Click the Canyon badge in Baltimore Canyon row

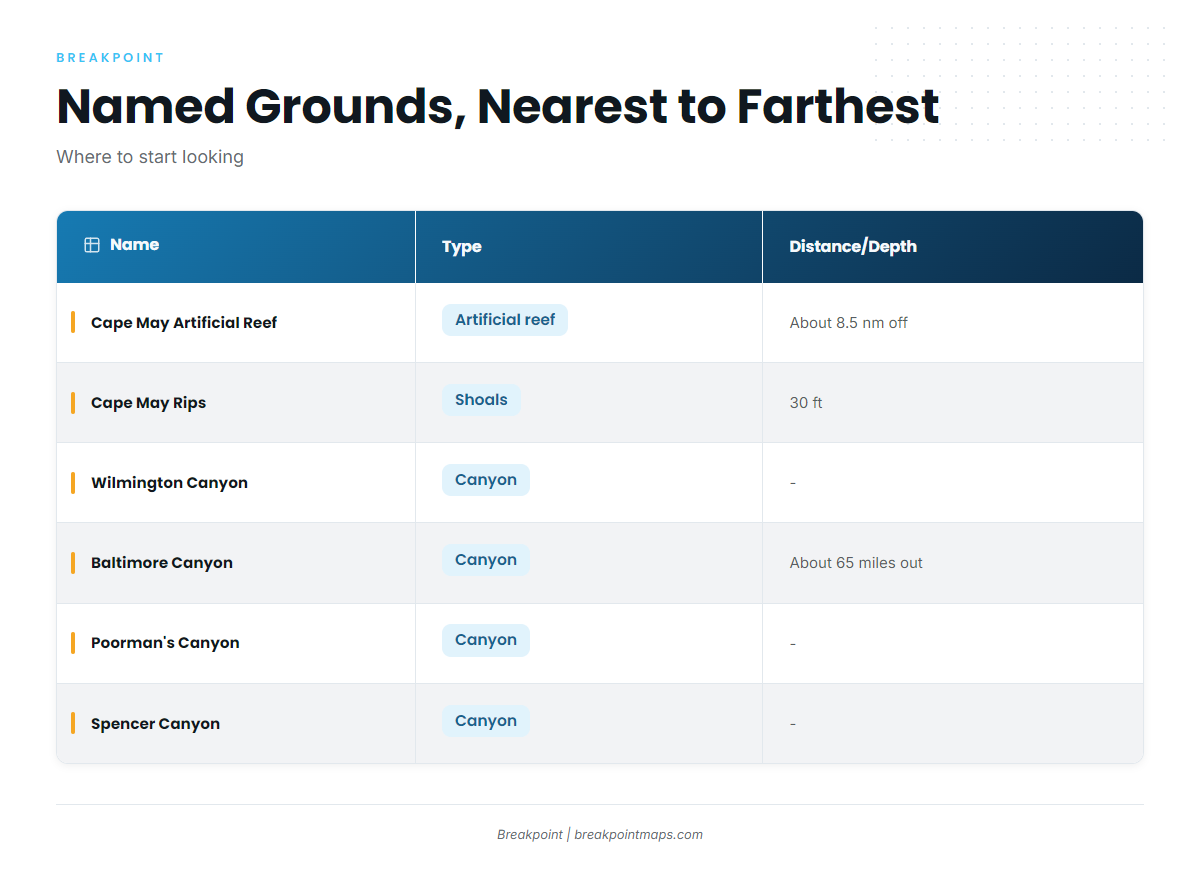click(486, 560)
